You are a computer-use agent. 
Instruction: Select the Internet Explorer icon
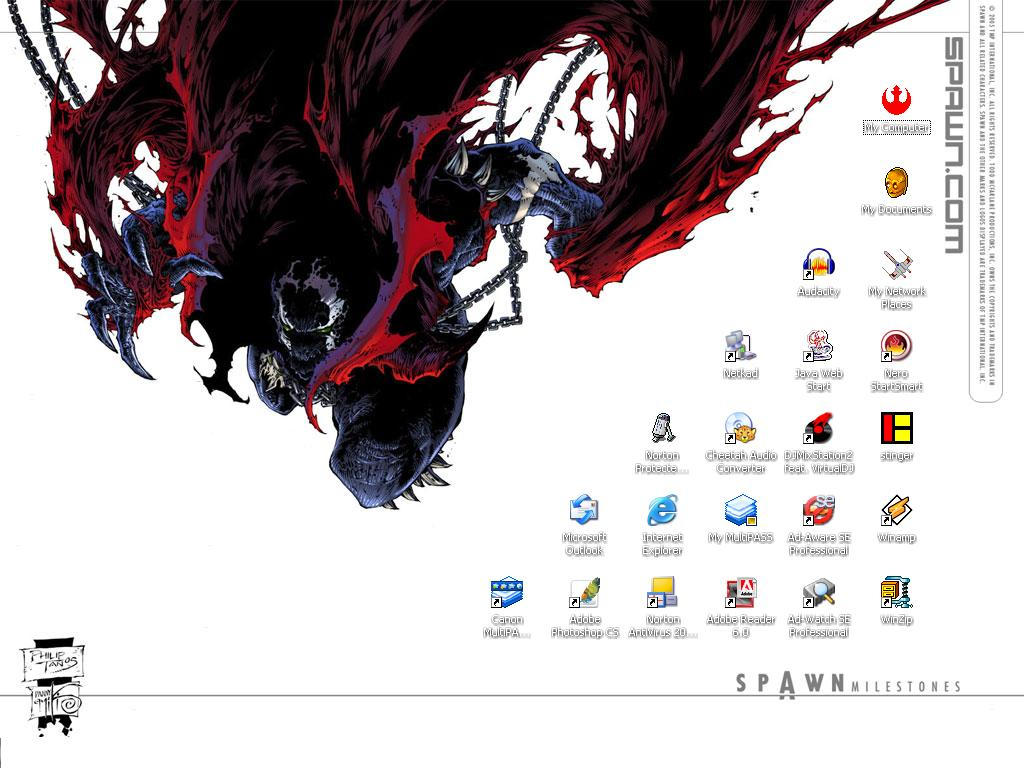point(662,510)
